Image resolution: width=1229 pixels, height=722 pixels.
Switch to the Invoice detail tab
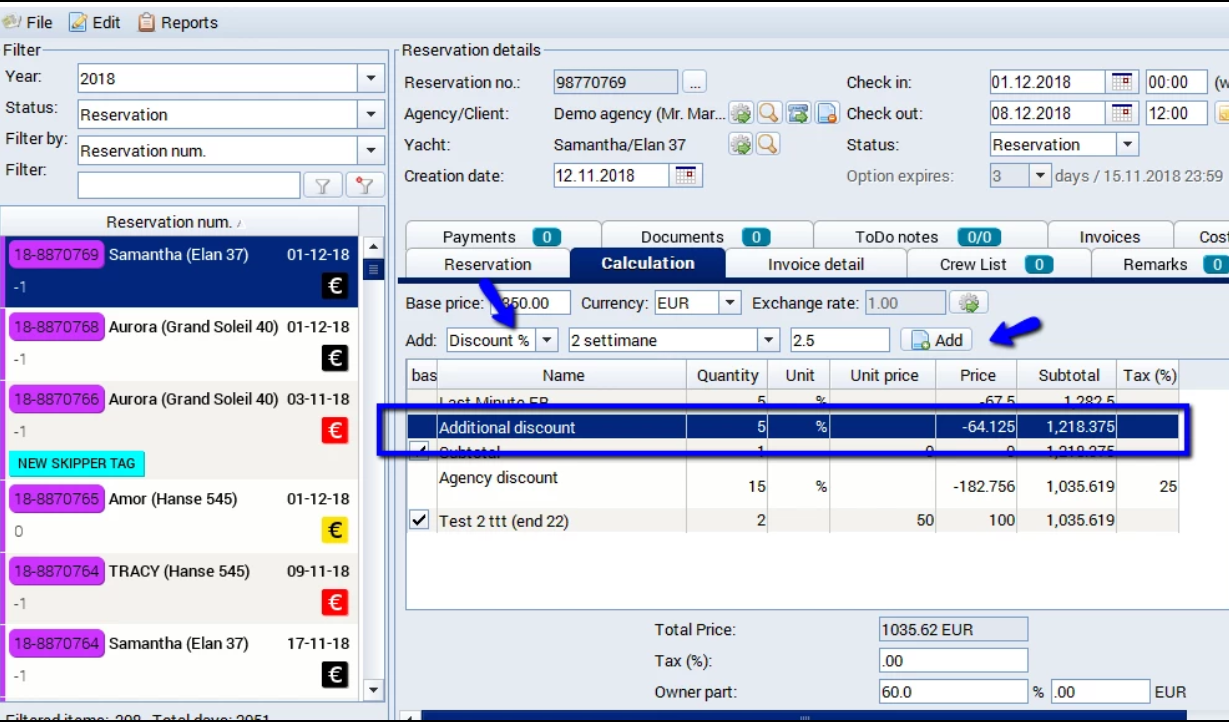point(816,264)
